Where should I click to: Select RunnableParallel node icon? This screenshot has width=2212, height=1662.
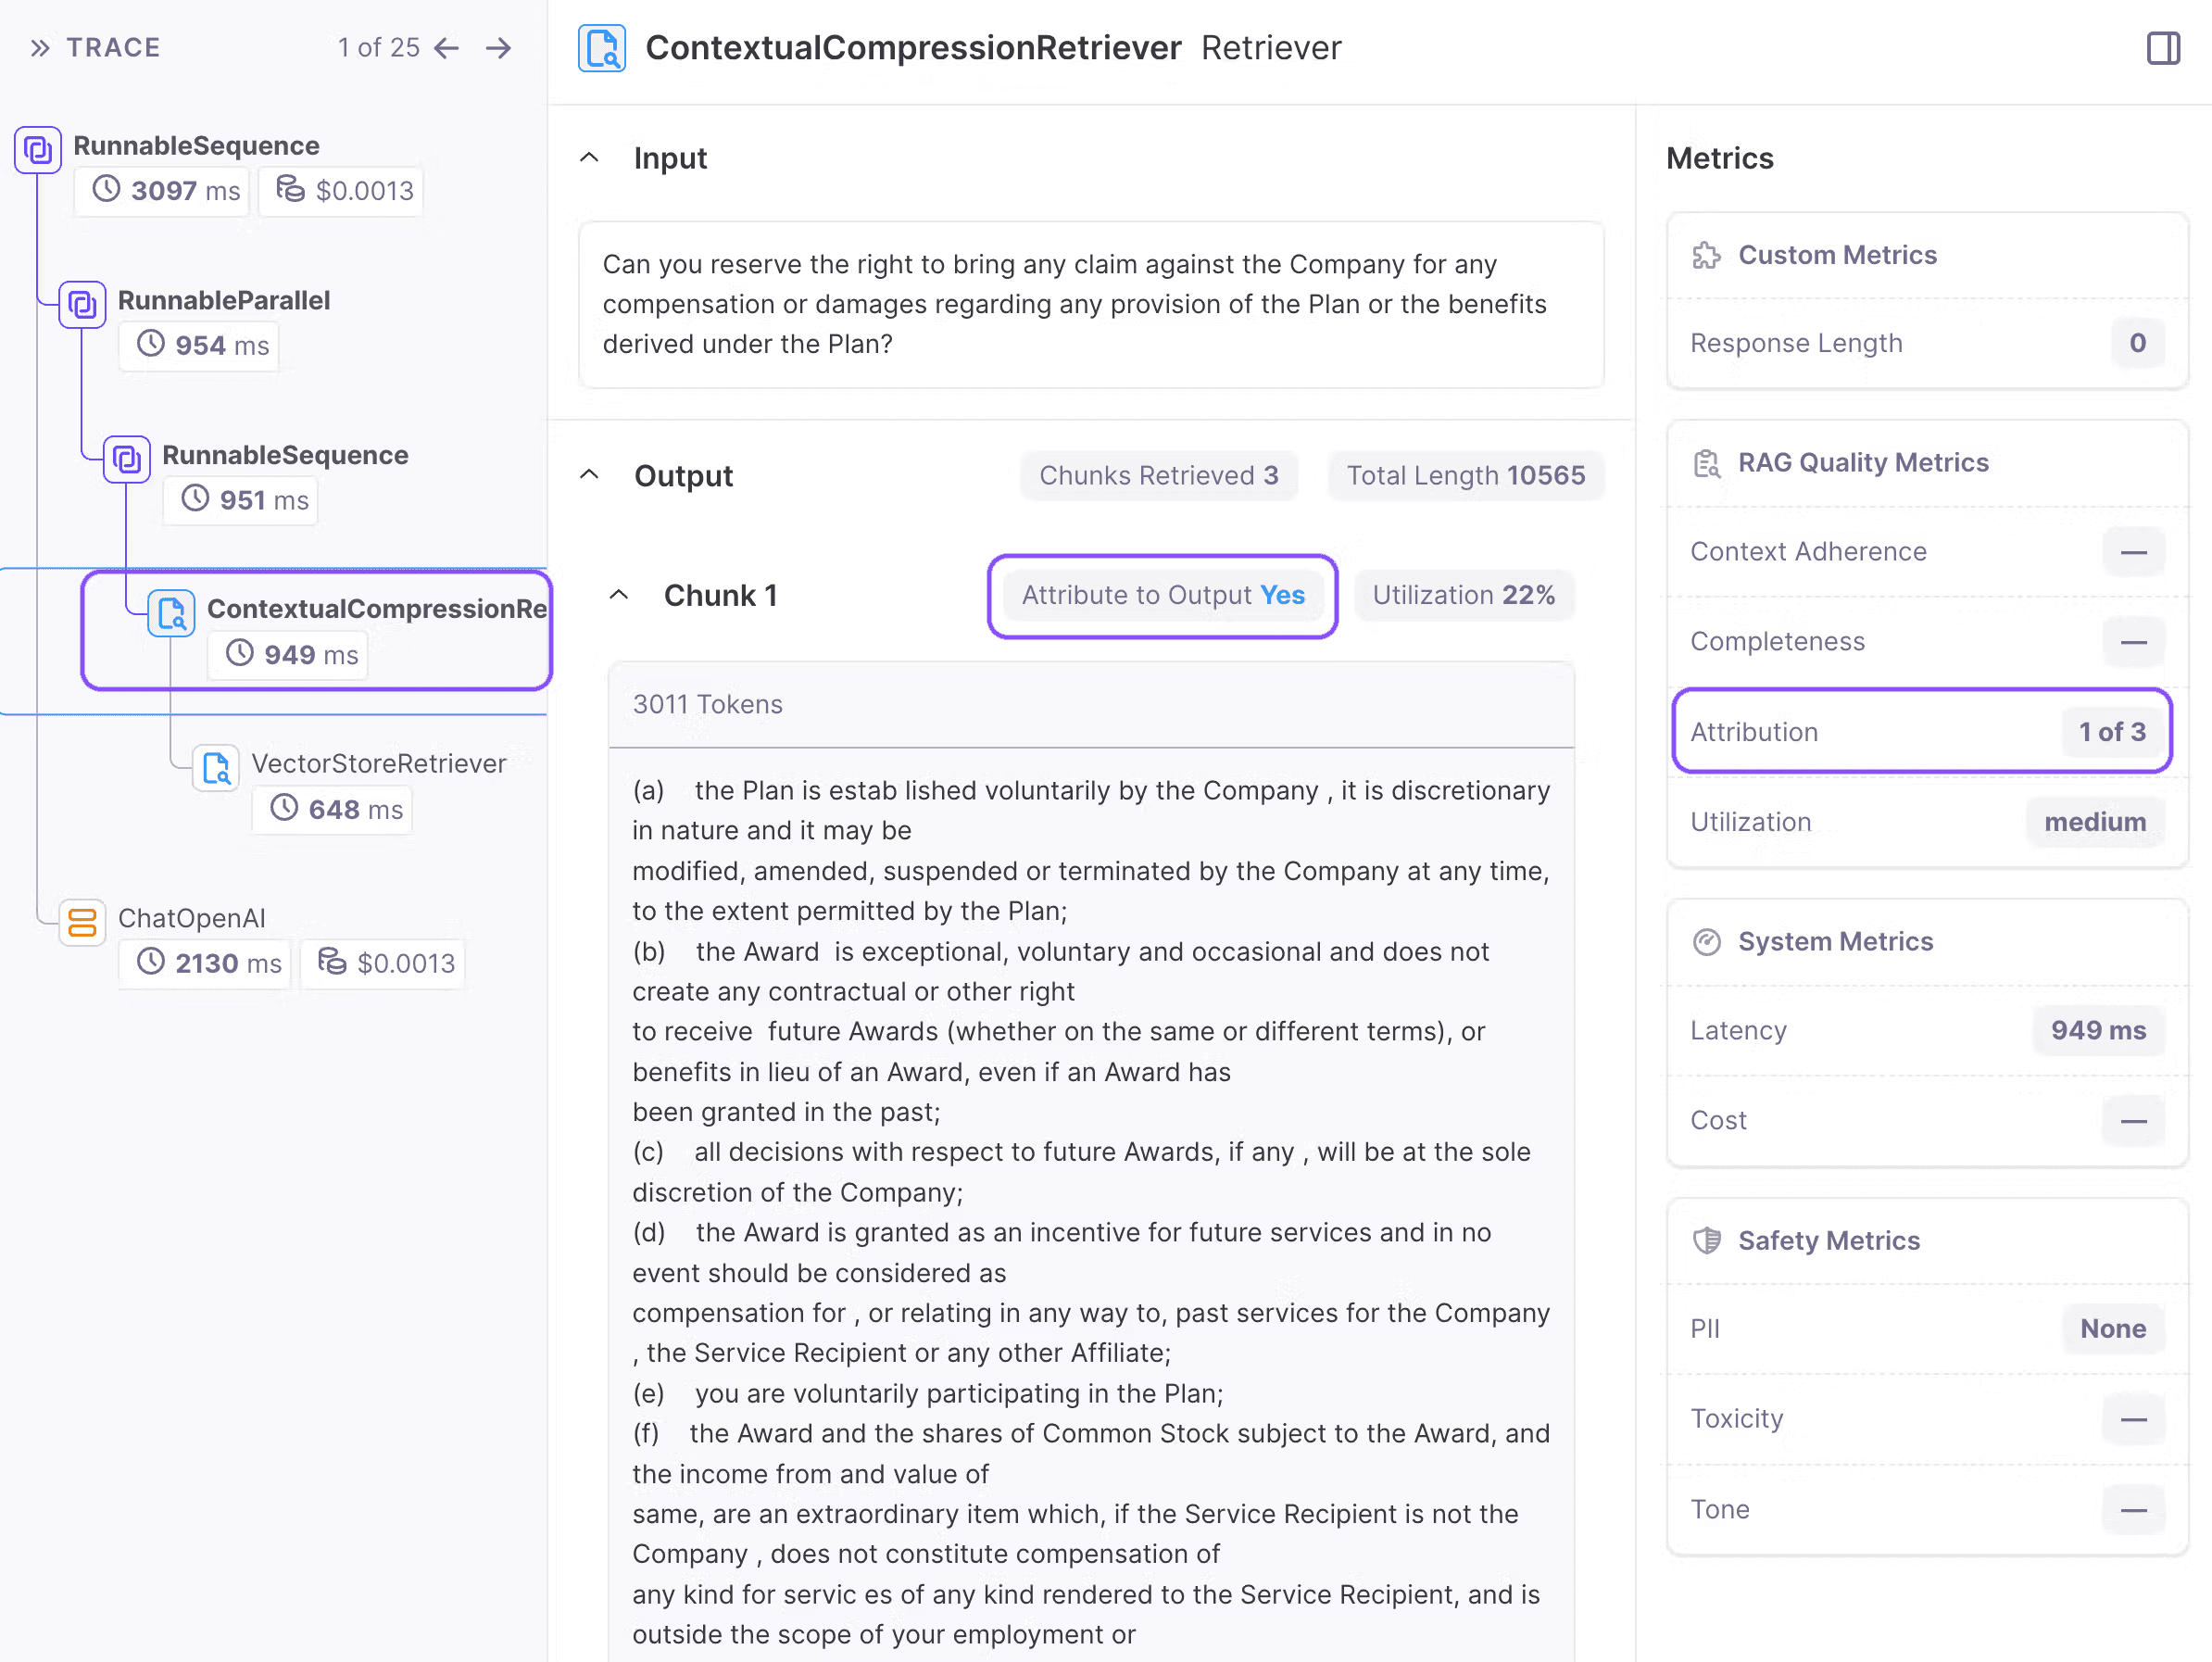click(82, 304)
